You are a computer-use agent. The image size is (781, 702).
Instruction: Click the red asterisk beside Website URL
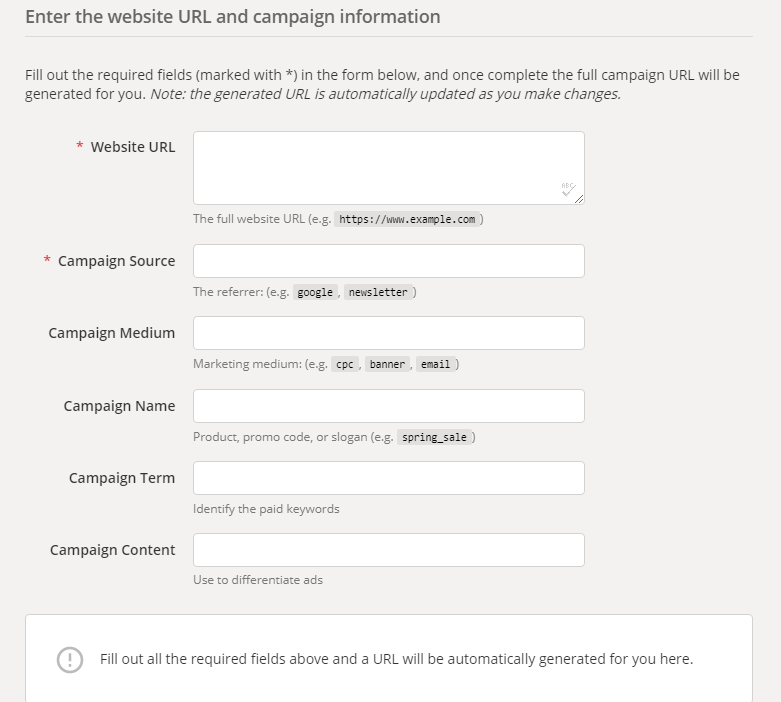coord(80,145)
